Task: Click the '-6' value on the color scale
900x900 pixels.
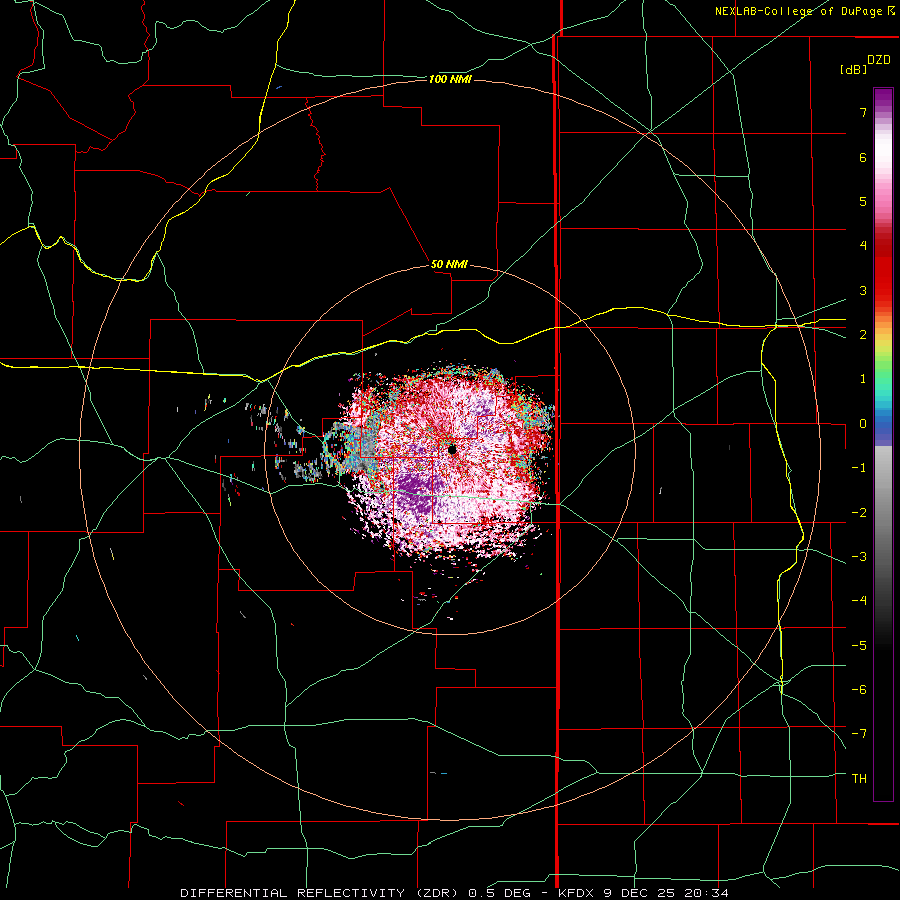Action: point(859,690)
